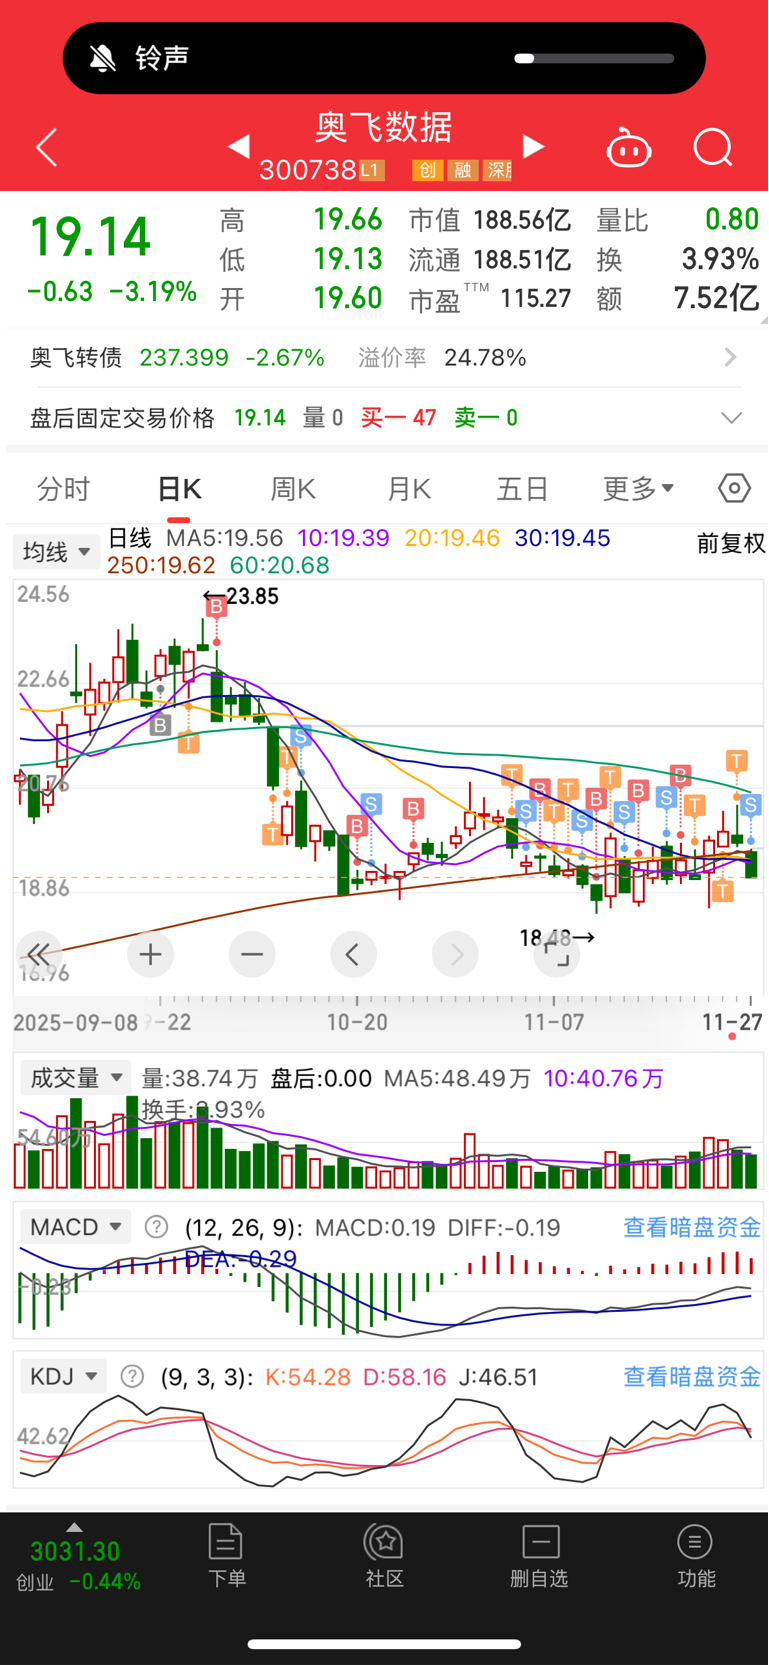Tap the 11-27 date axis label
769x1665 pixels.
(732, 1022)
